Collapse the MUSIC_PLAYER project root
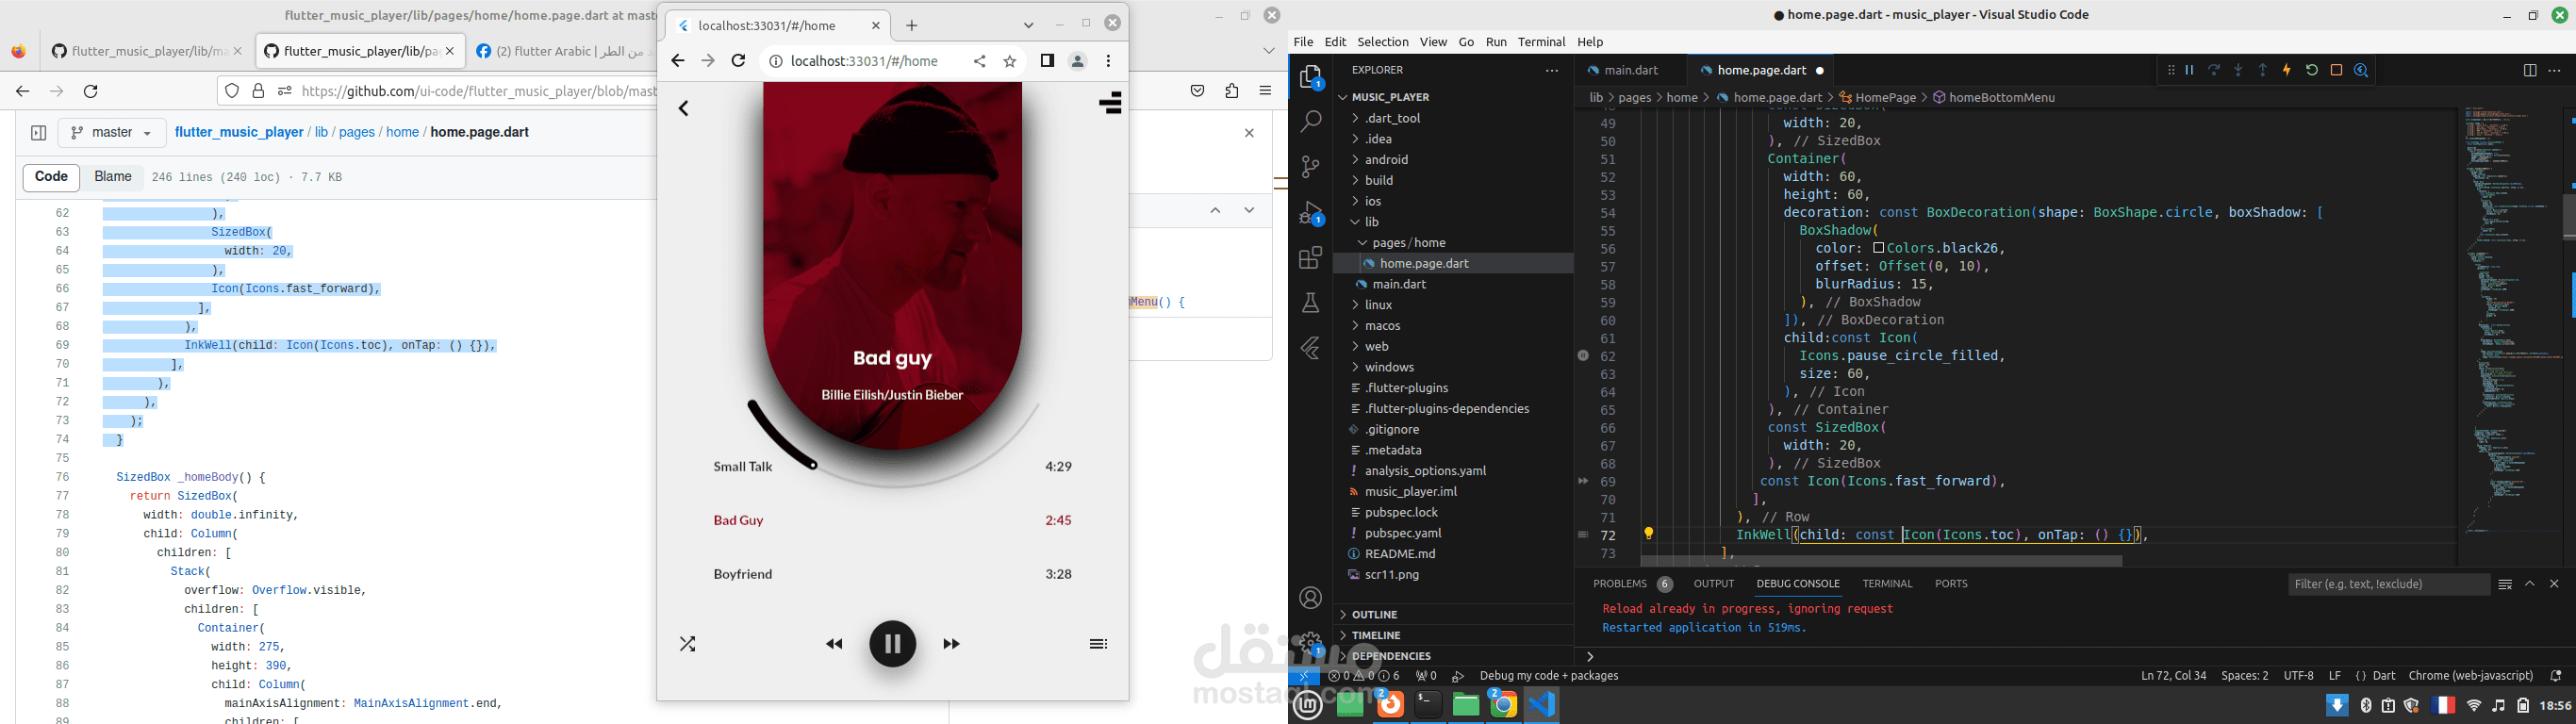 1390,97
